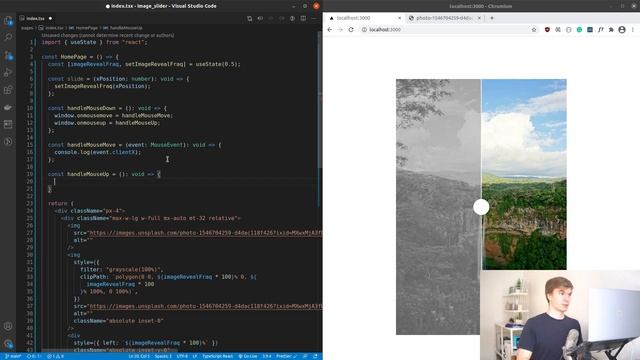Change end of line sequence via LF item
This screenshot has width=640, height=360.
click(x=195, y=356)
